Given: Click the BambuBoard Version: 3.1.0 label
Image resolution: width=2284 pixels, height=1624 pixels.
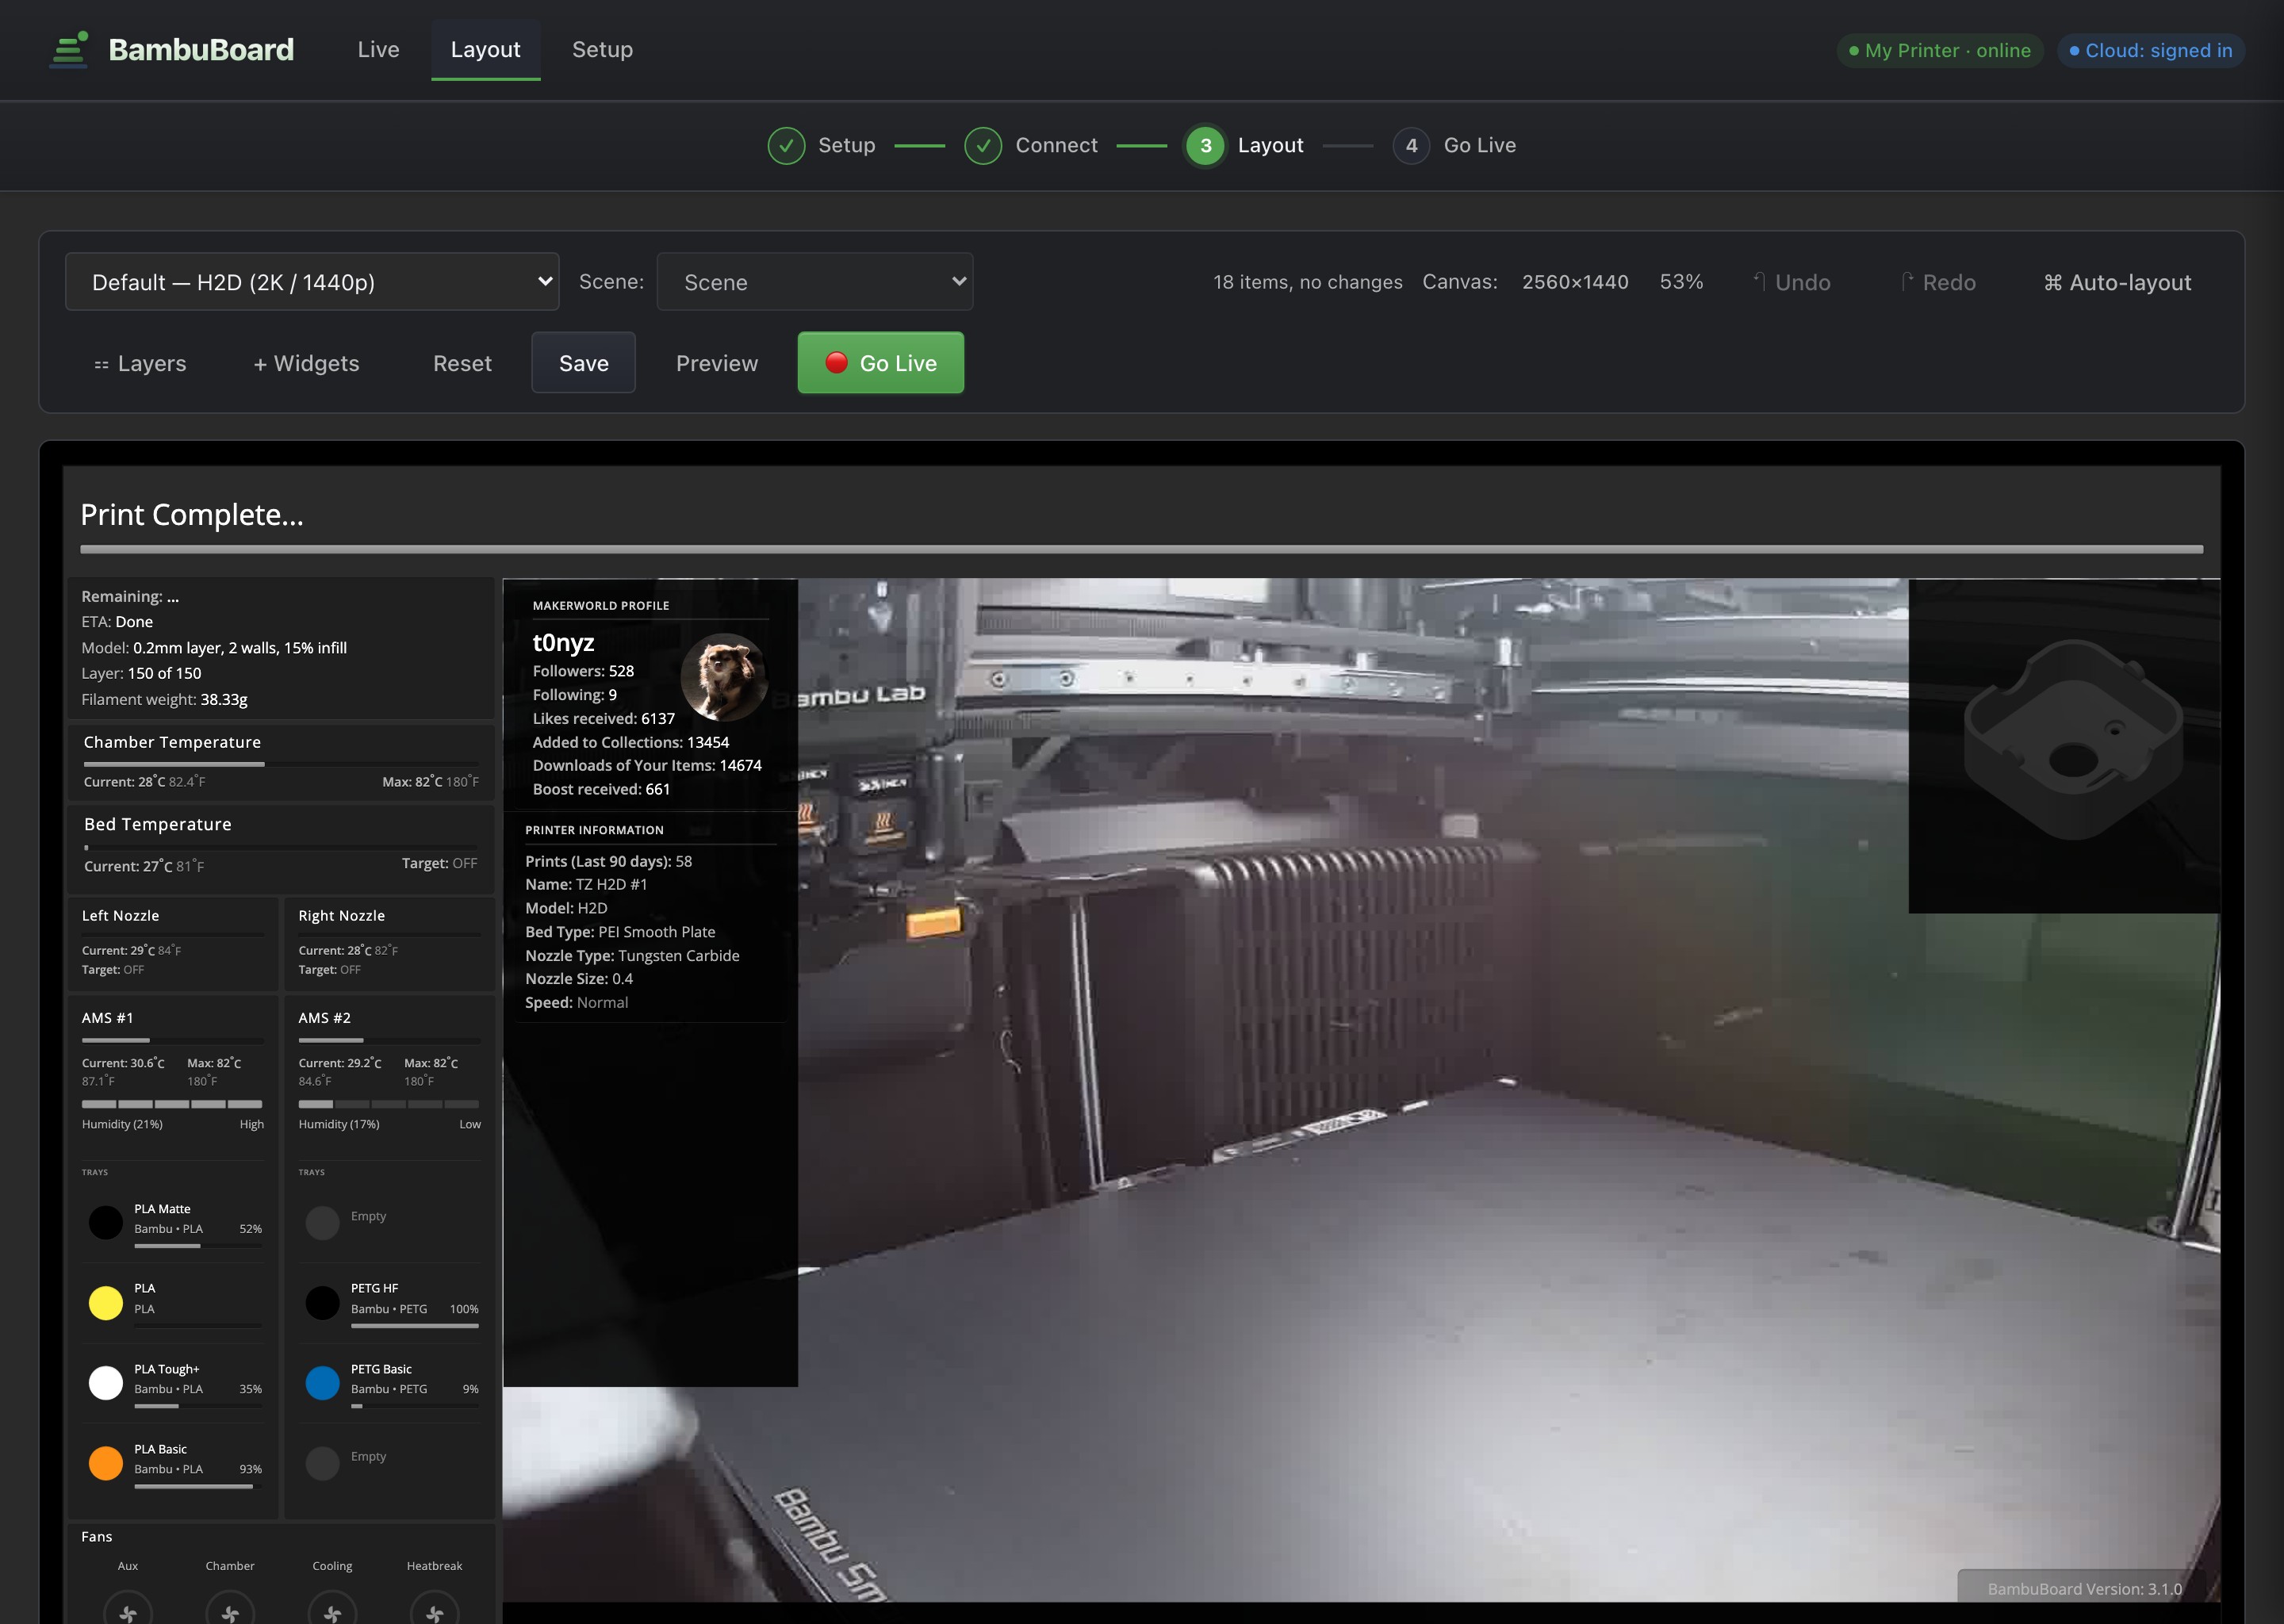Looking at the screenshot, I should pyautogui.click(x=2084, y=1588).
